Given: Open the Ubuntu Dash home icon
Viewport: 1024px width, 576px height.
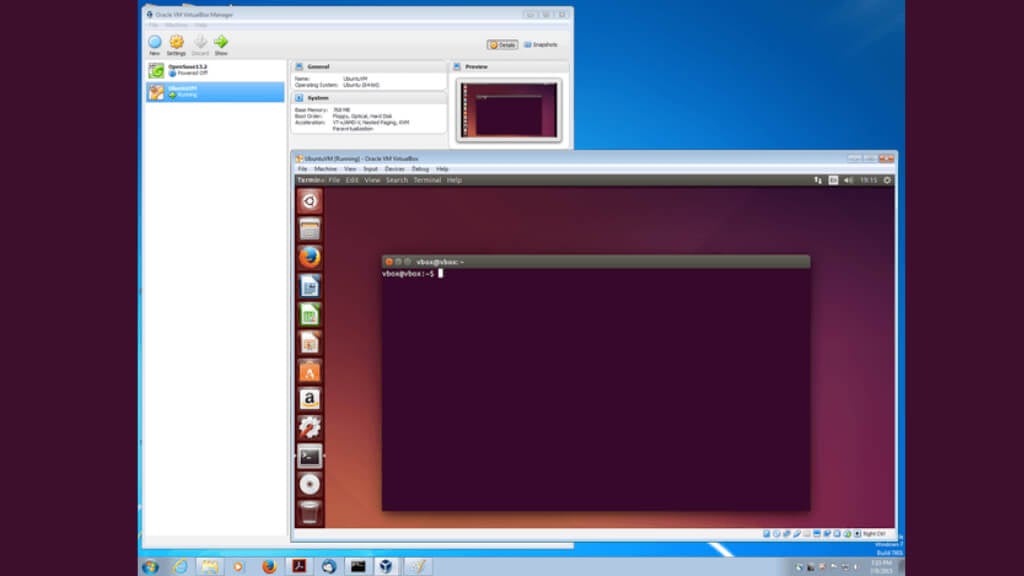Looking at the screenshot, I should (310, 200).
